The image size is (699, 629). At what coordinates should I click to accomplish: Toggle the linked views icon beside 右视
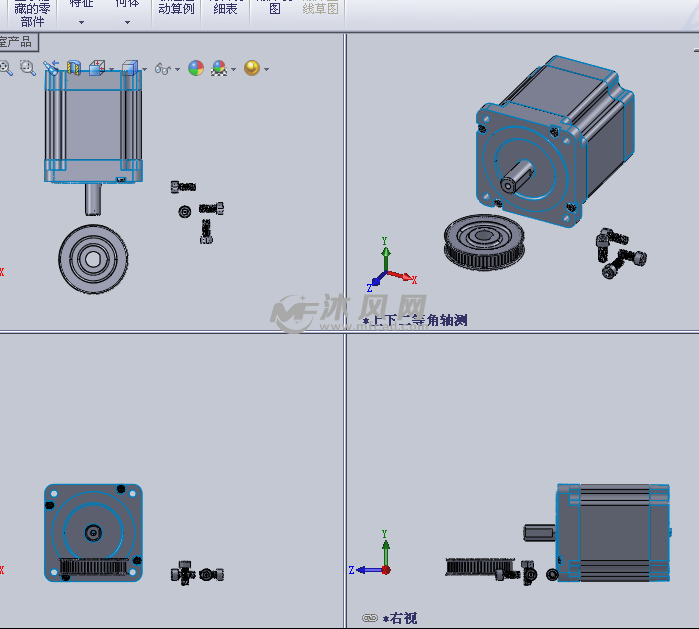tap(369, 618)
